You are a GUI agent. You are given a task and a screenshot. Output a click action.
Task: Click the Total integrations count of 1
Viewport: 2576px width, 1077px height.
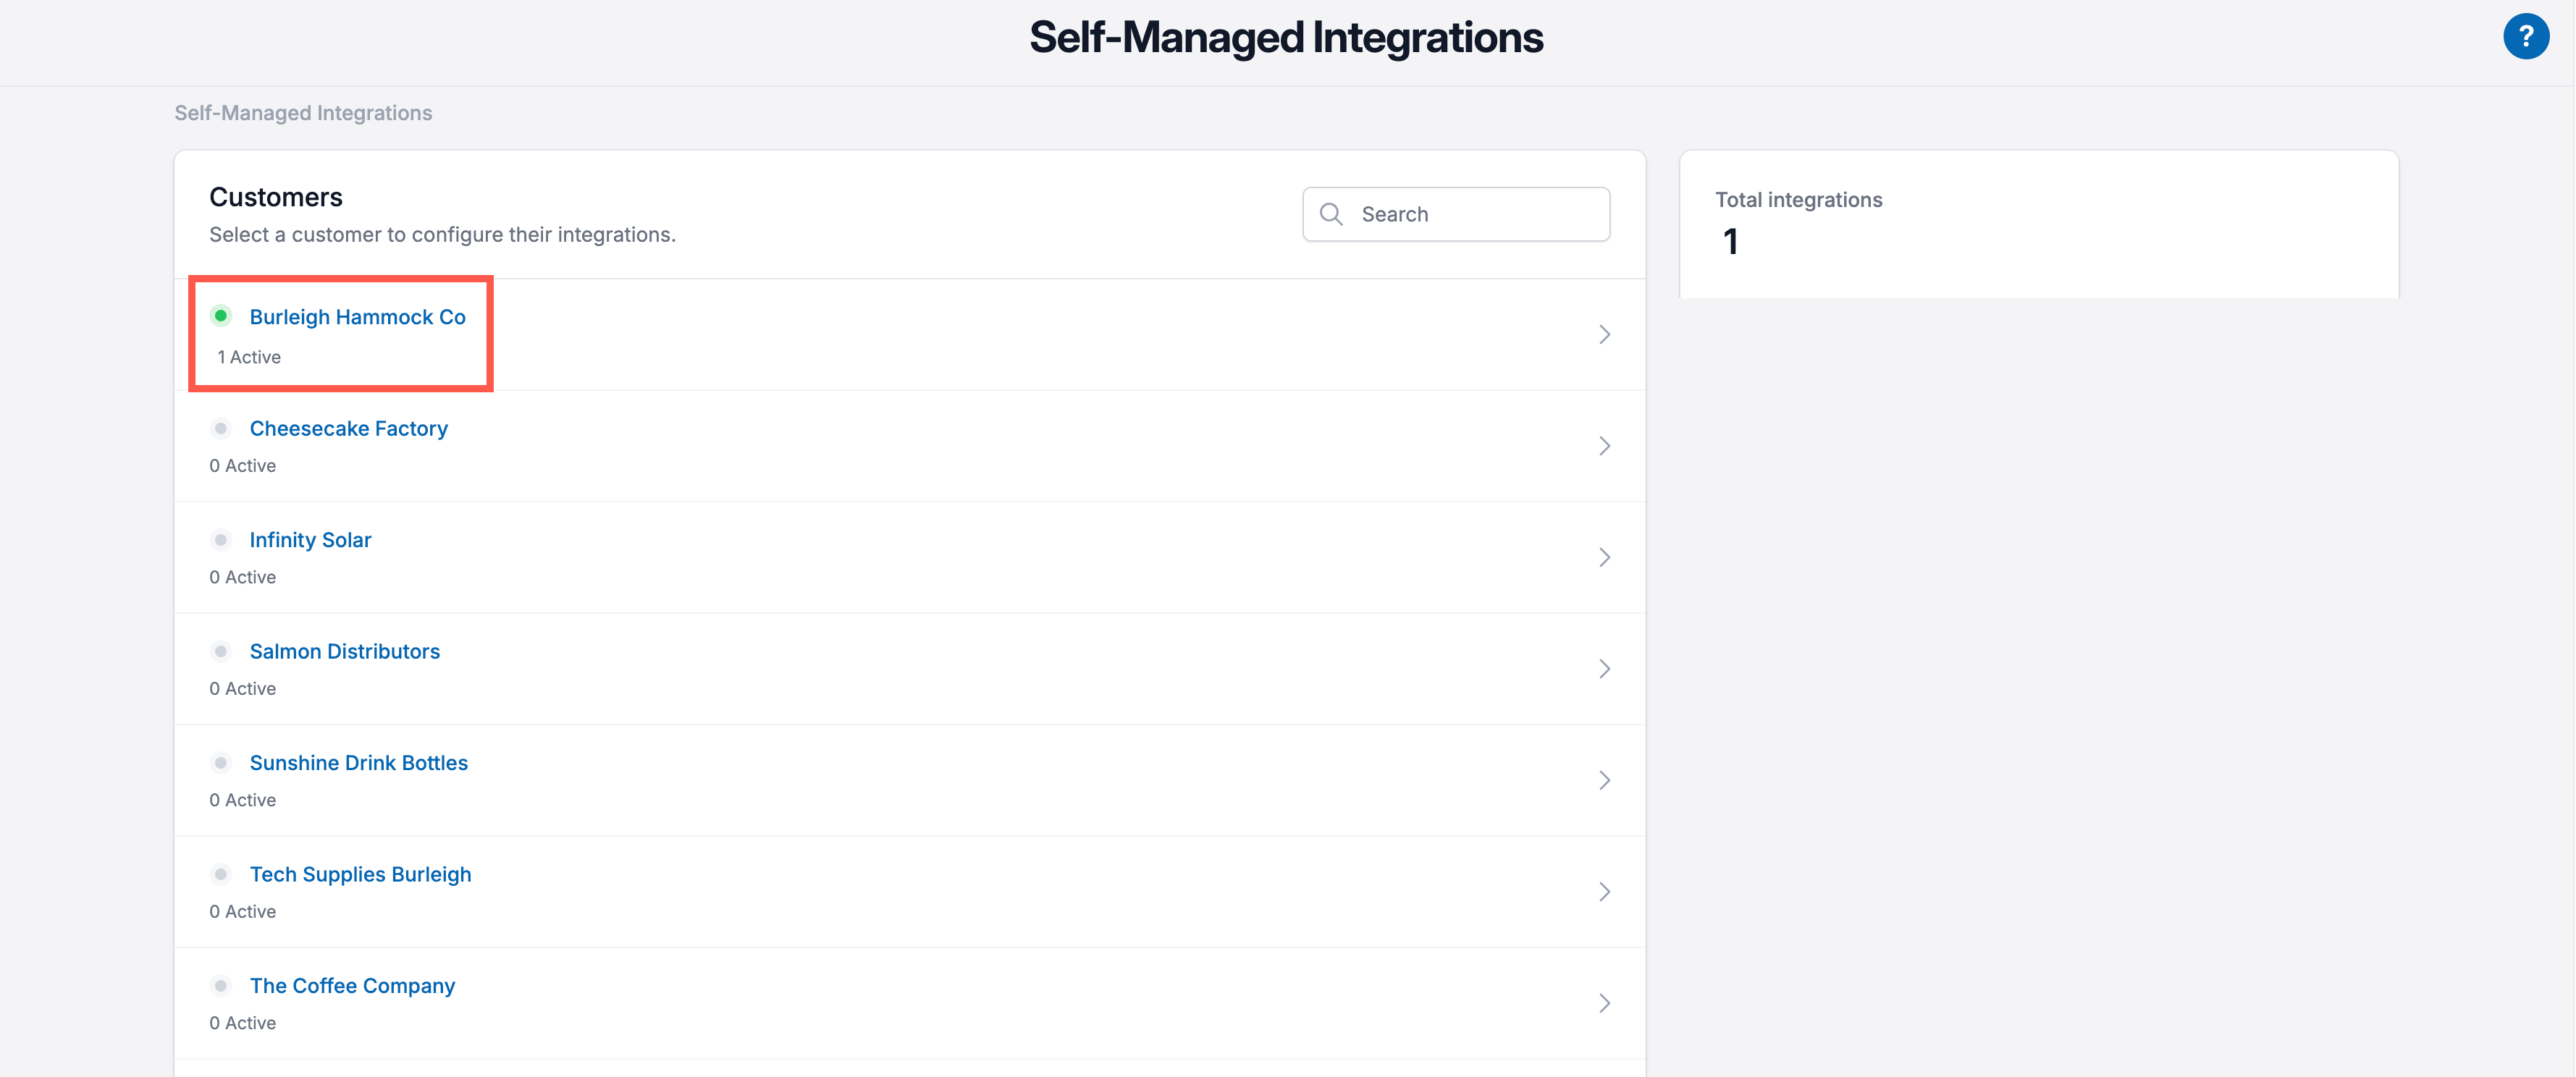(1731, 241)
